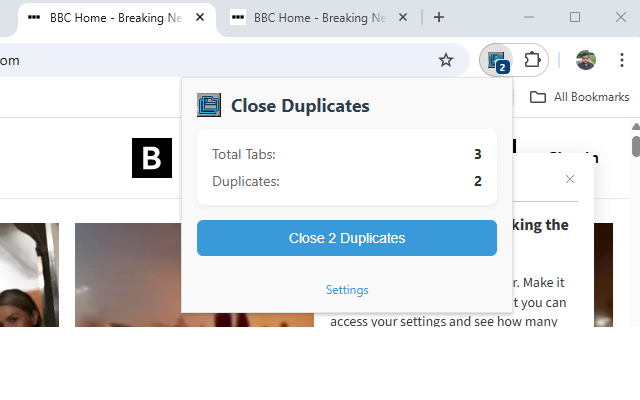Open the Settings link in the popup
Screen dimensions: 640x400
coord(347,290)
